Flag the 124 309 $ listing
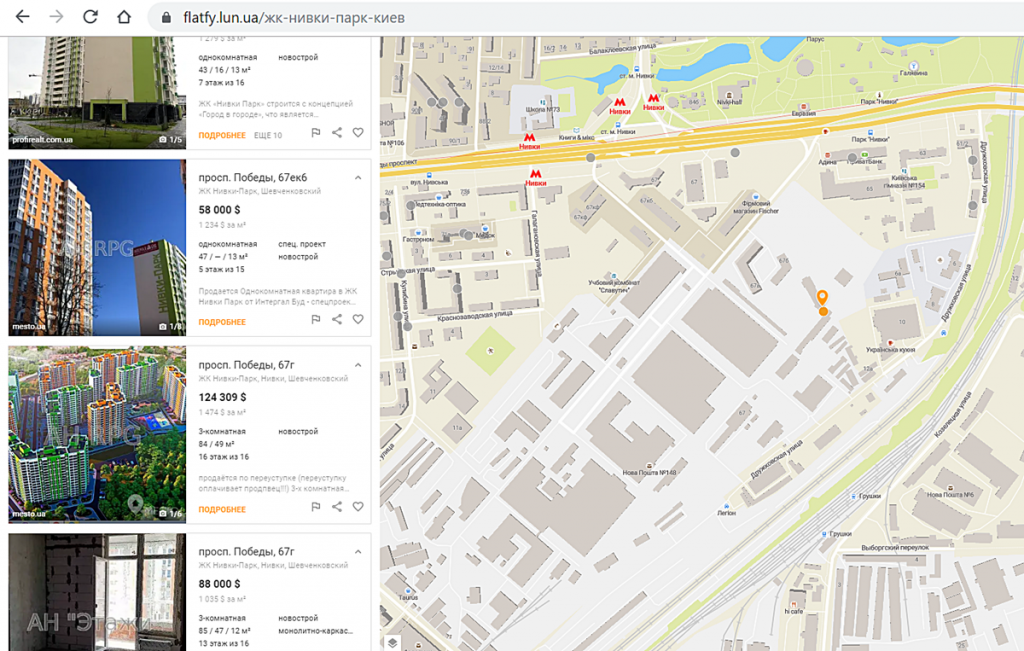Screen dimensions: 1024x651 pyautogui.click(x=315, y=507)
